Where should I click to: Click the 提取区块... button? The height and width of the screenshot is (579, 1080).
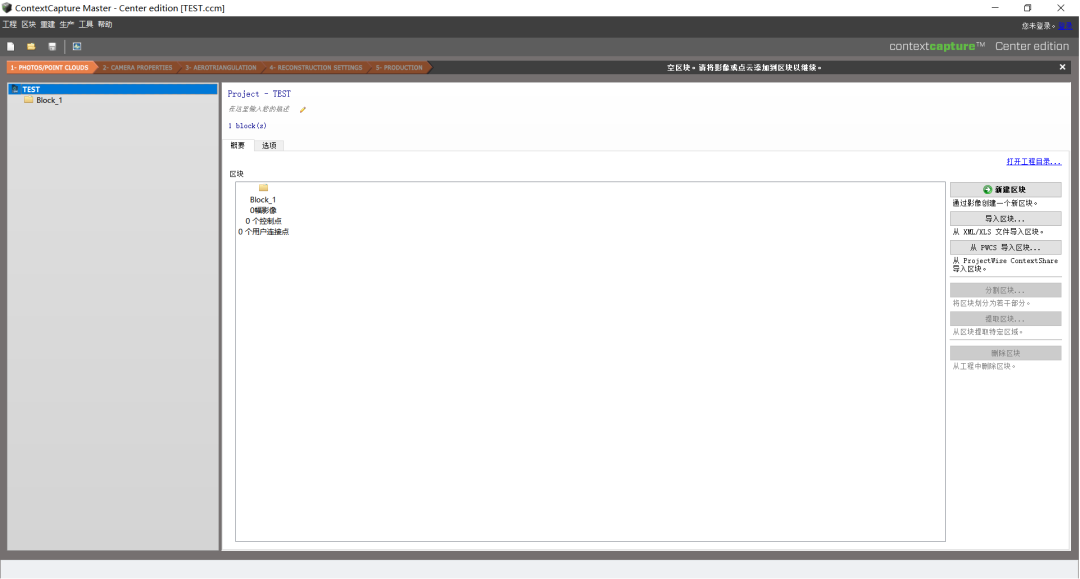1006,319
